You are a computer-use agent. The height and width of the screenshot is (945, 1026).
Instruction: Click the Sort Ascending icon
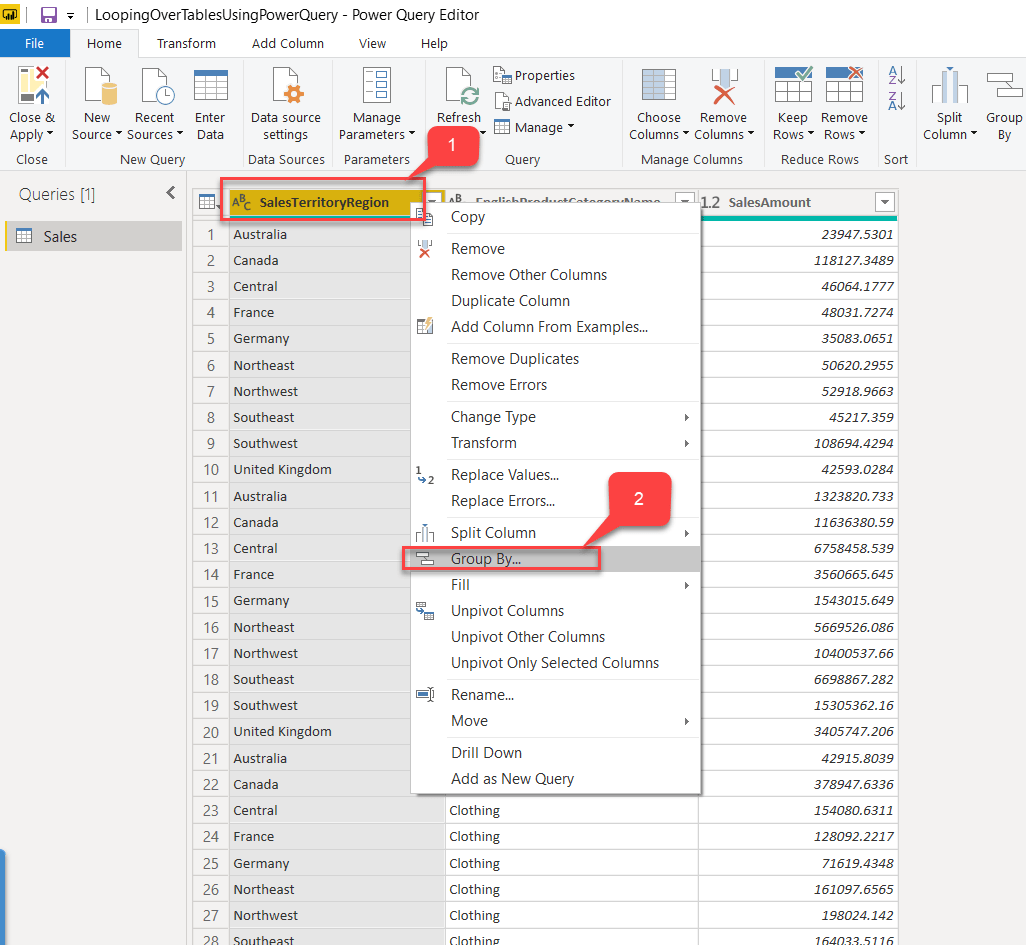(896, 75)
